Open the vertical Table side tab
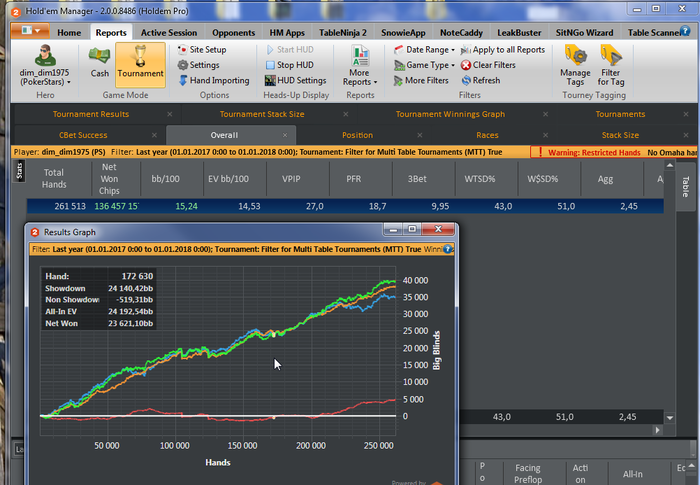This screenshot has width=700, height=485. pyautogui.click(x=686, y=187)
